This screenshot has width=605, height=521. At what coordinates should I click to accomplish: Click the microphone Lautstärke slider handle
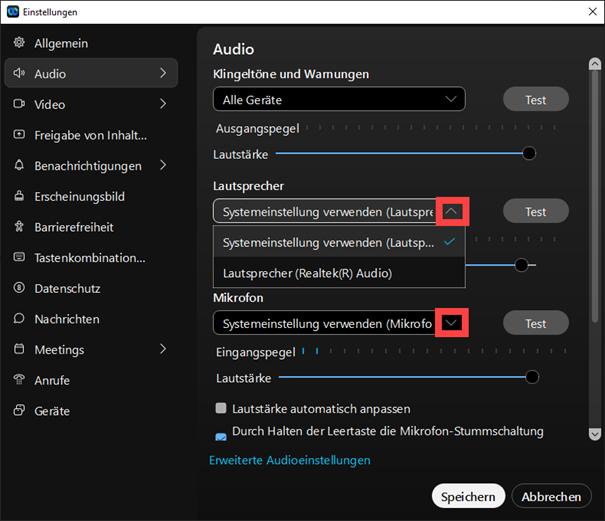click(x=532, y=377)
